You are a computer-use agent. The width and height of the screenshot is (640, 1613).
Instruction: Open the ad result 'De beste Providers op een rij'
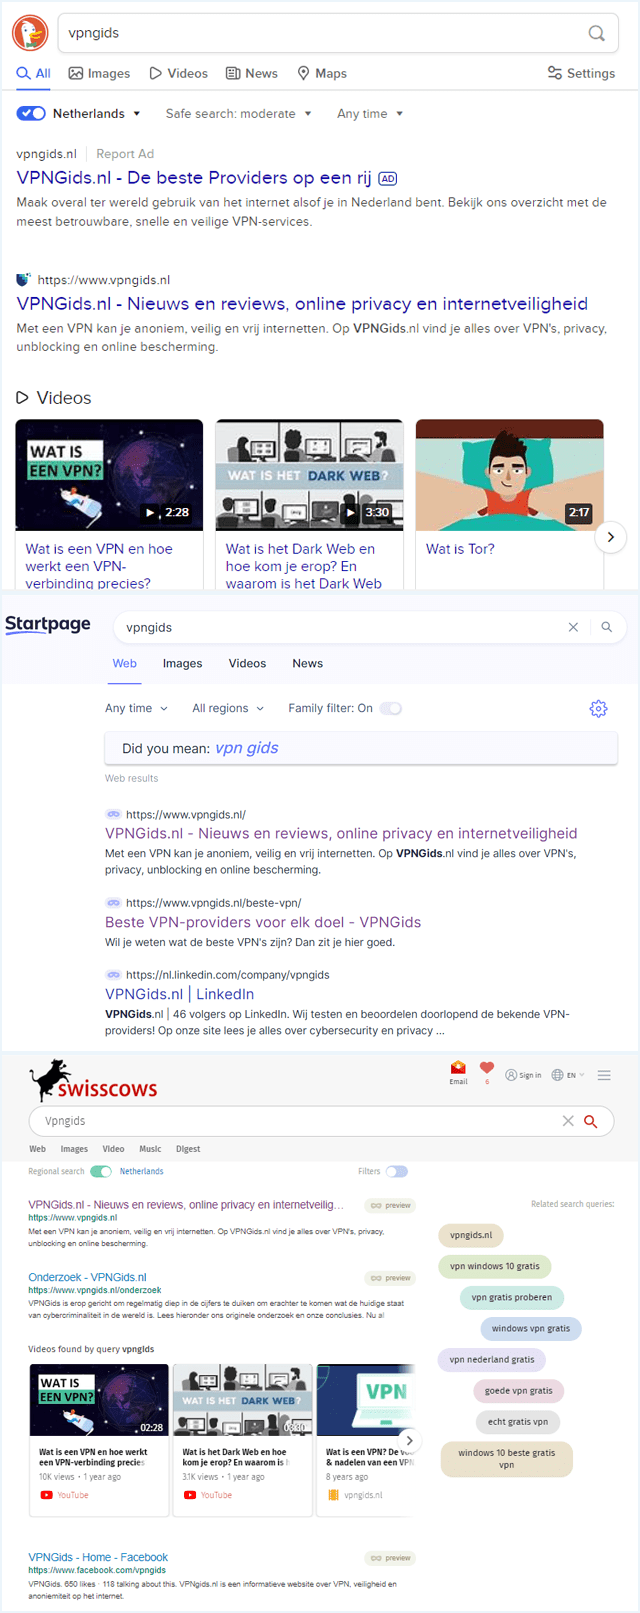194,178
